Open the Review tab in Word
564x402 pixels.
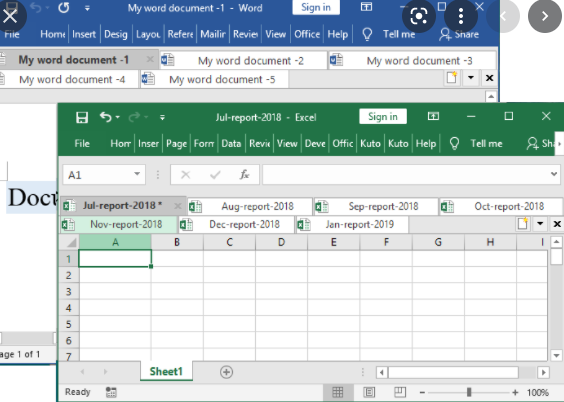(x=245, y=34)
